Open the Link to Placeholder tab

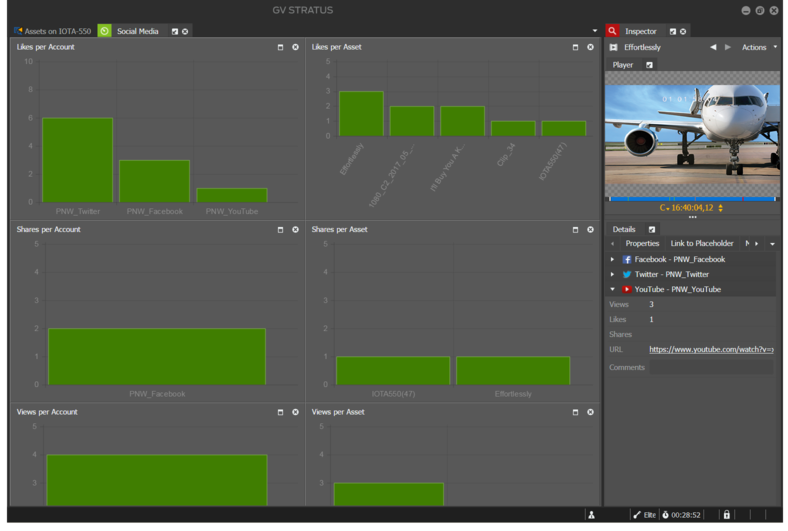[x=702, y=244]
